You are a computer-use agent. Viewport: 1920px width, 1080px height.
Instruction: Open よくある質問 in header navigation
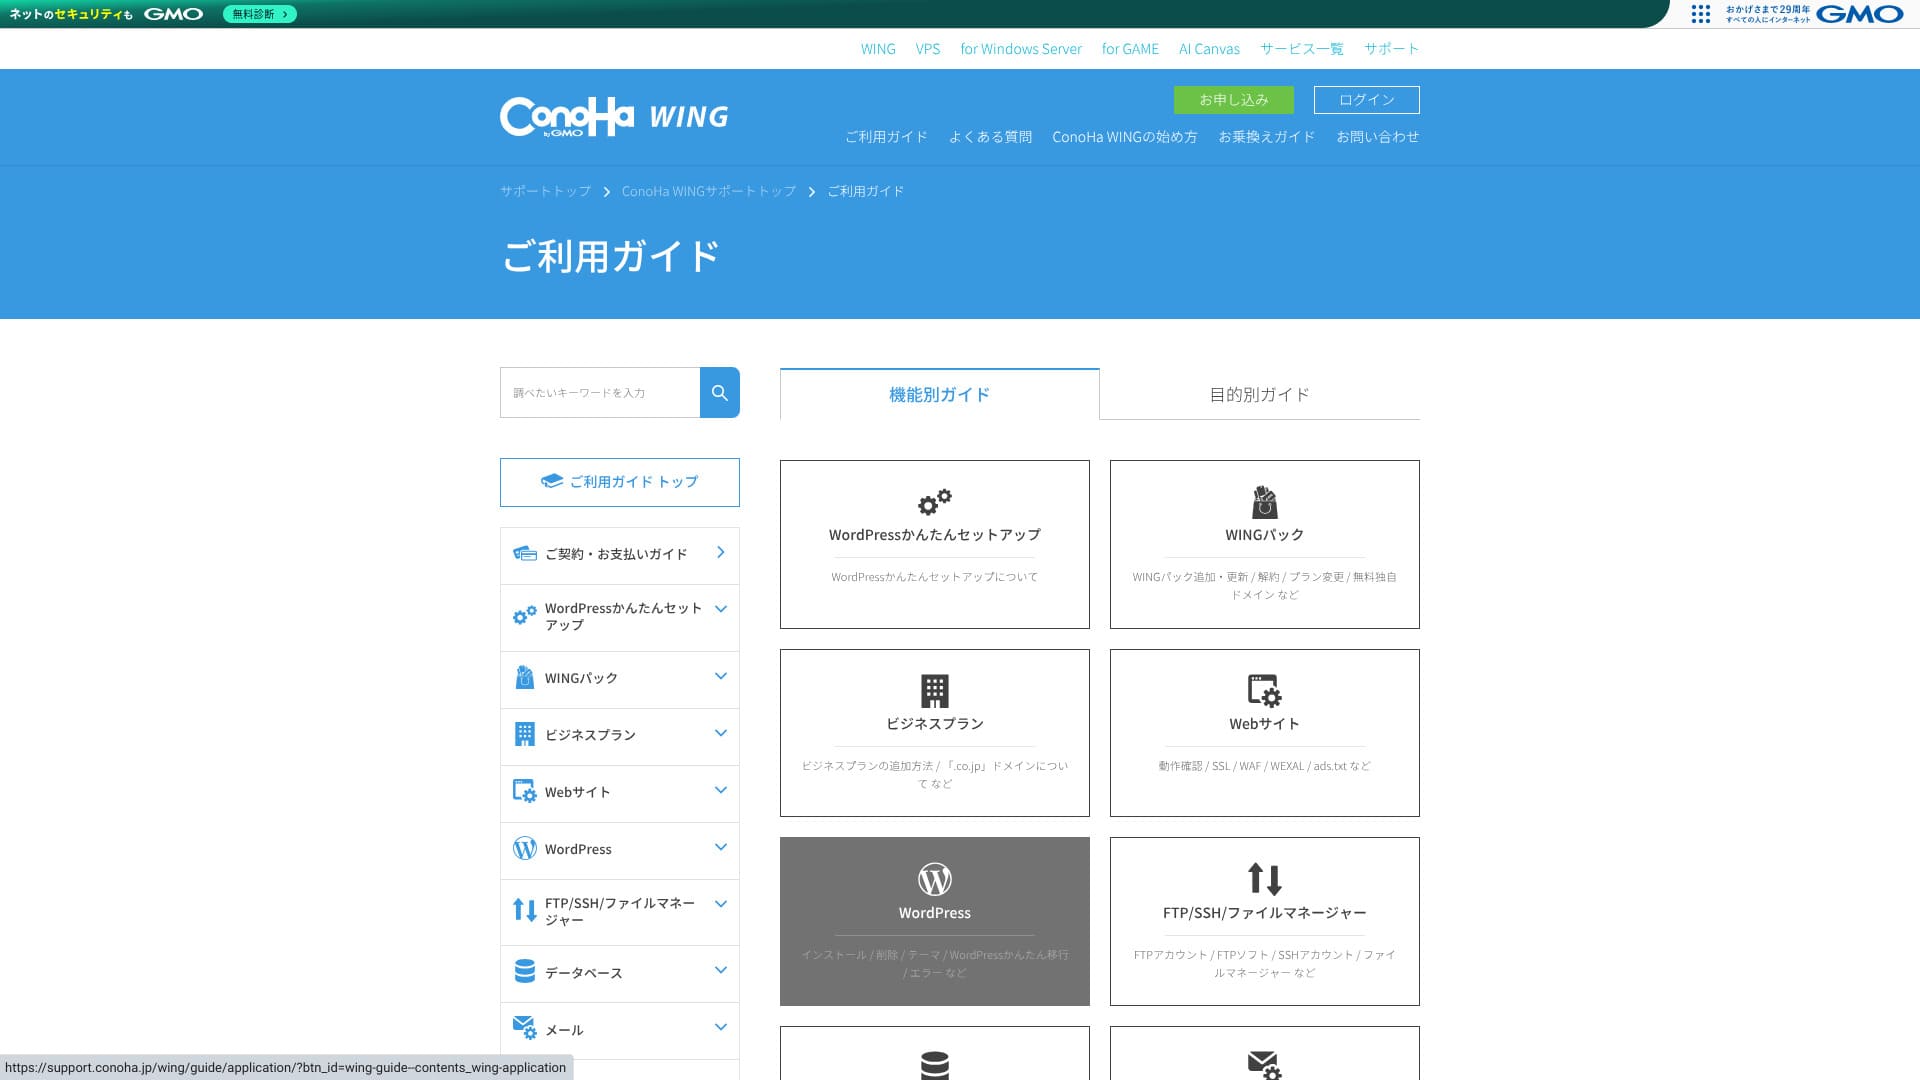990,137
